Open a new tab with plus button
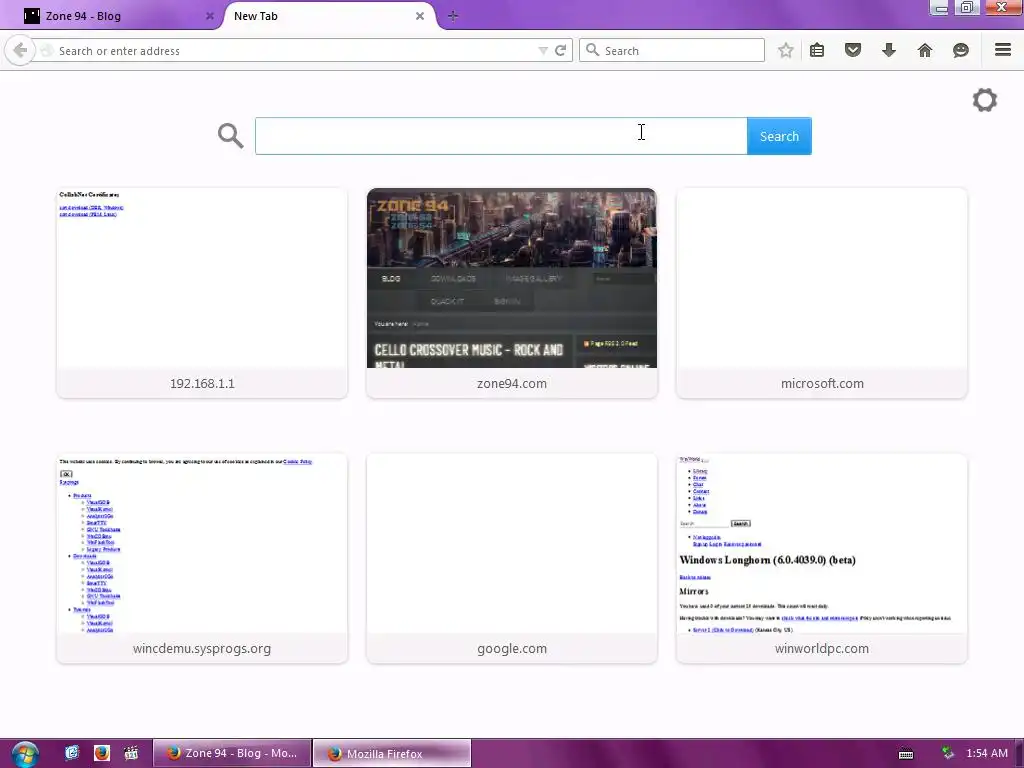This screenshot has height=768, width=1024. pyautogui.click(x=453, y=16)
